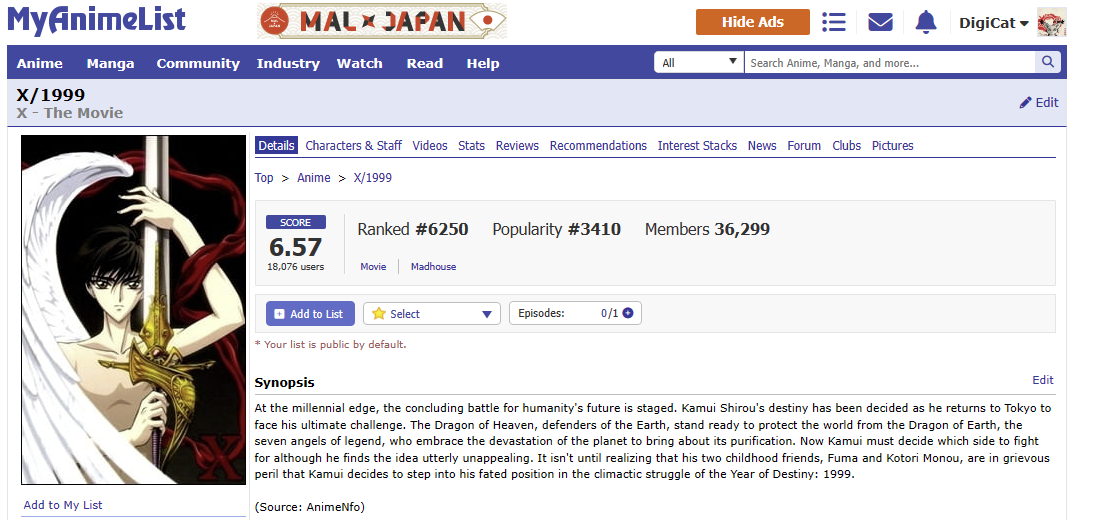Click the X/1999 breadcrumb link

373,178
